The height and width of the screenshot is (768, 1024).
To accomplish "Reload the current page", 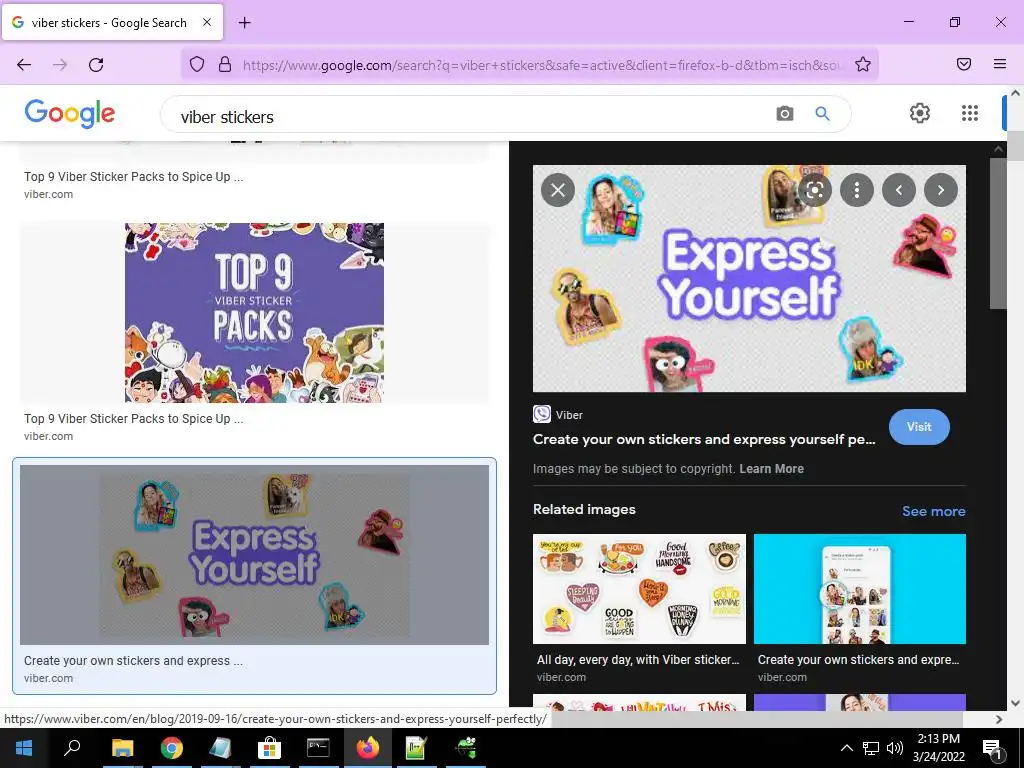I will point(96,64).
